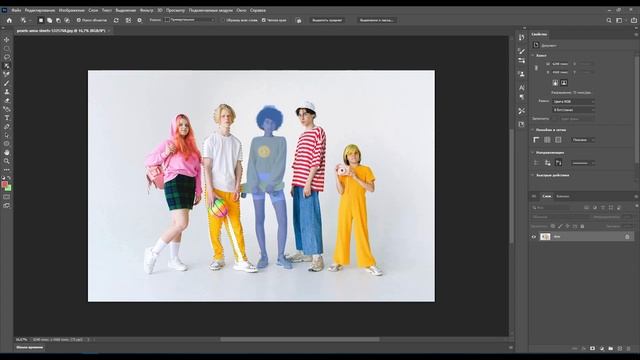Toggle Quick Mask mode in toolbox

[x=7, y=197]
